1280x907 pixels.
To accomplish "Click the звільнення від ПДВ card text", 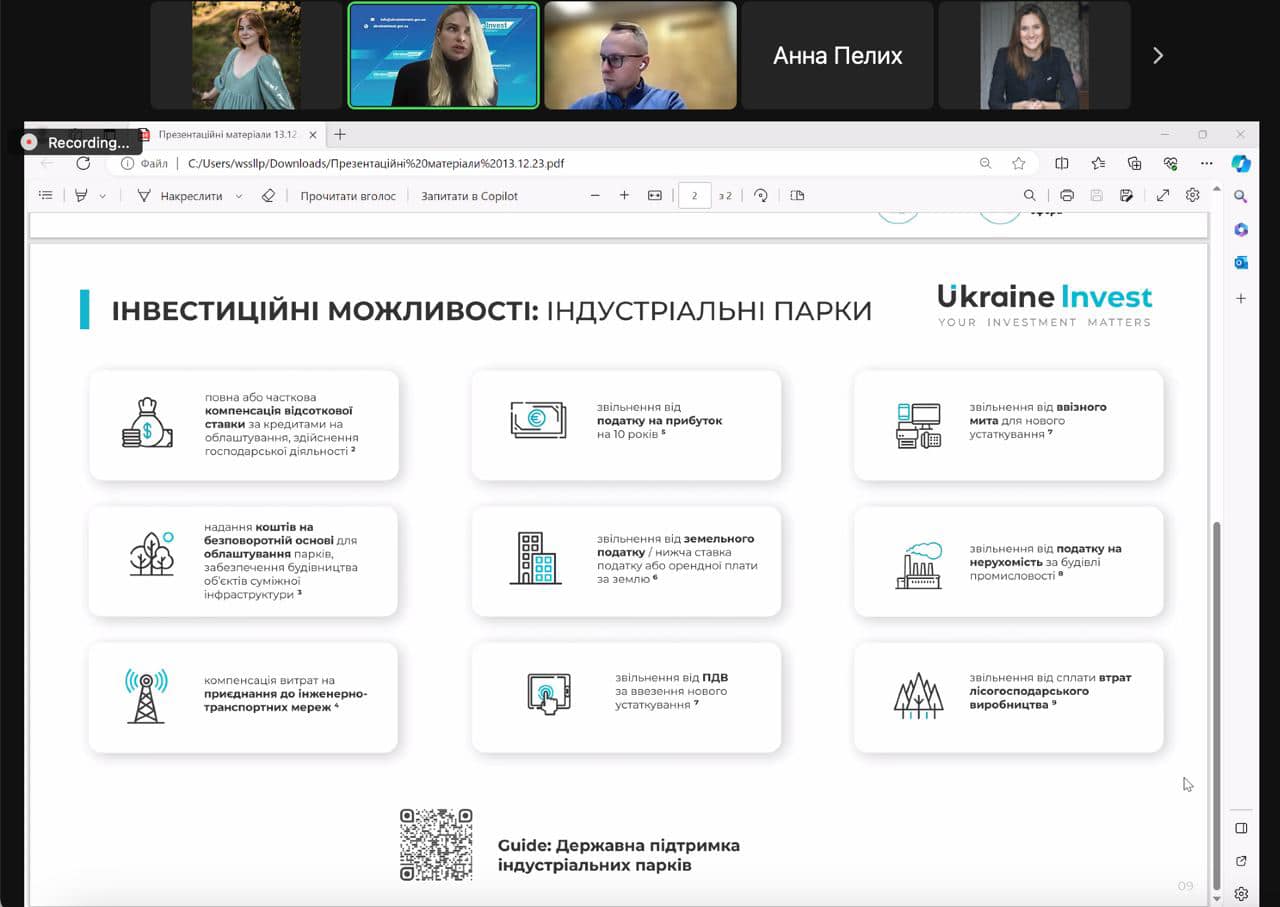I will coord(671,691).
